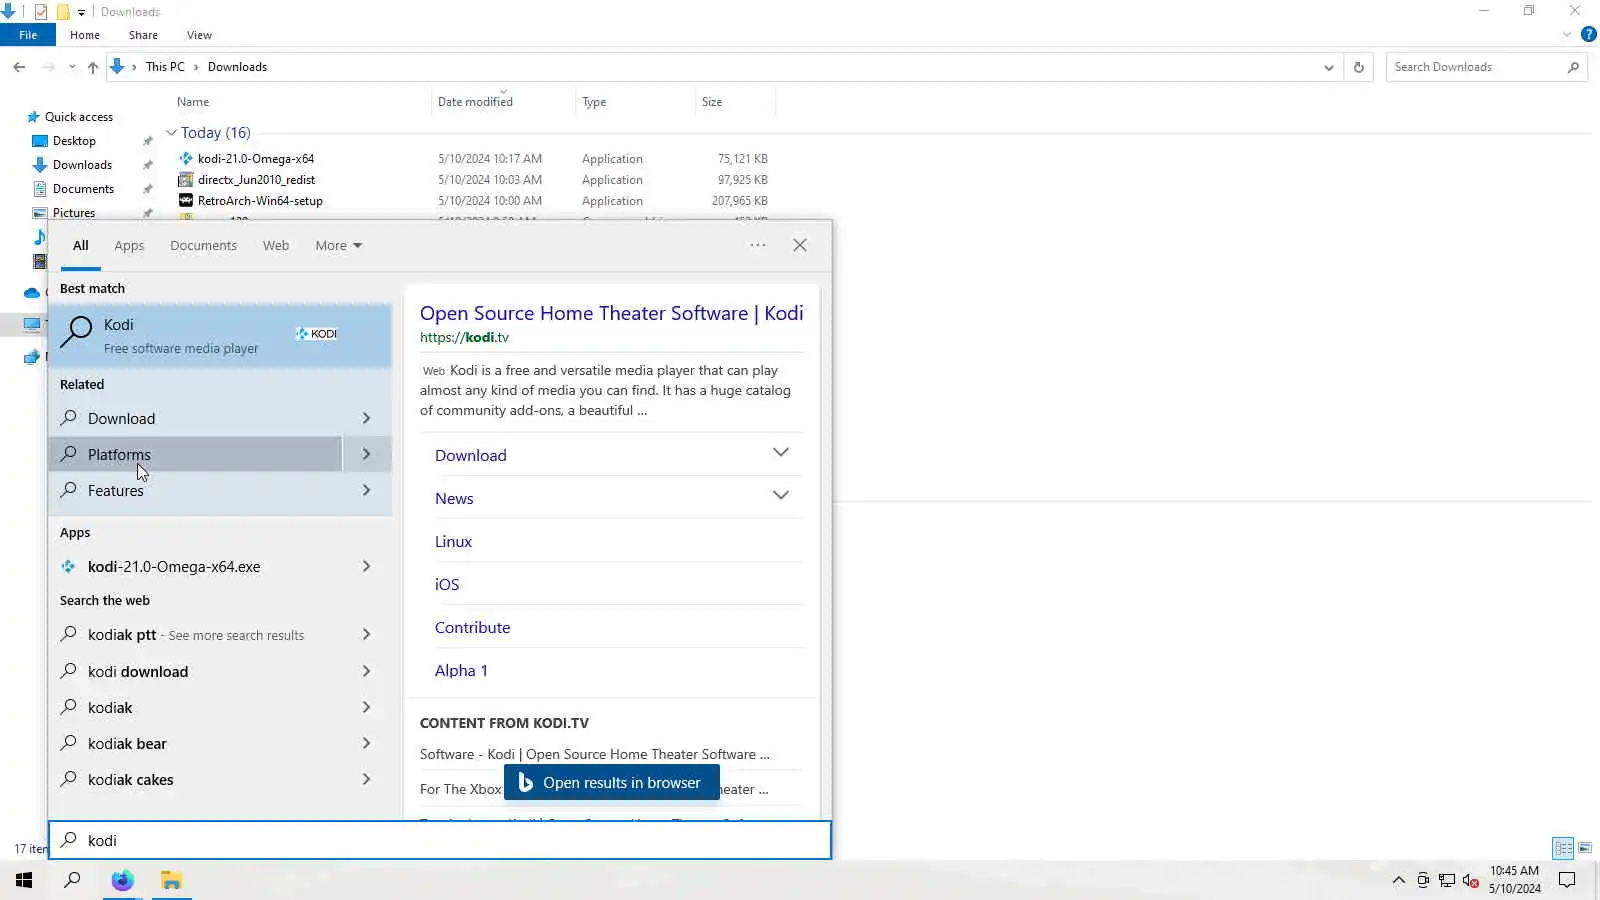Open the Kodi home theater software link
Screen dimensions: 1600x900
click(611, 313)
